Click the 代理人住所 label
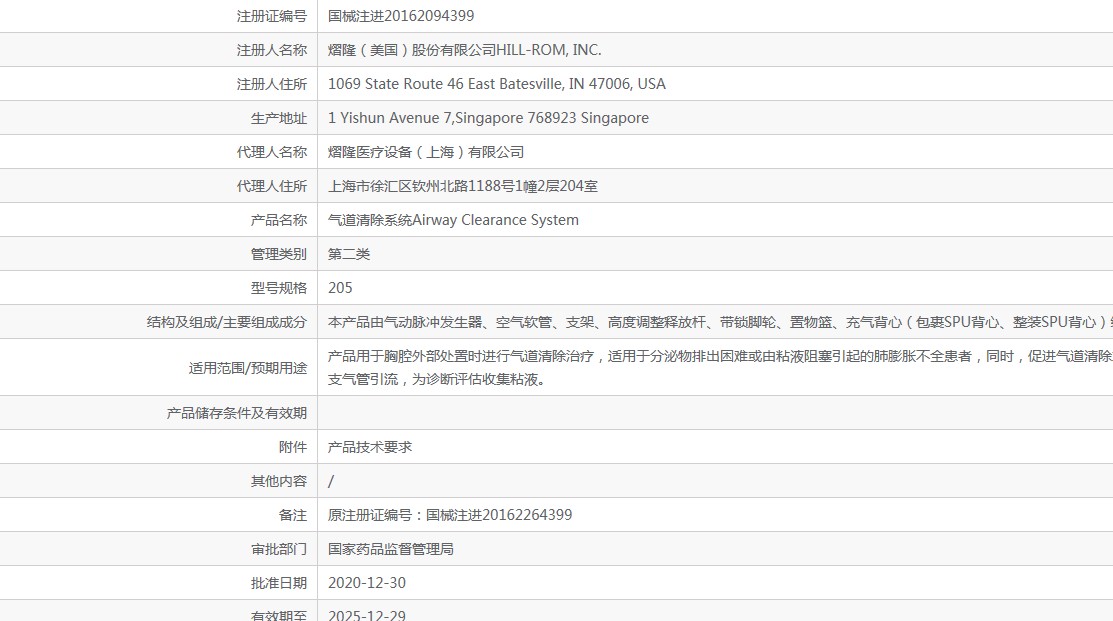The height and width of the screenshot is (621, 1113). [271, 186]
